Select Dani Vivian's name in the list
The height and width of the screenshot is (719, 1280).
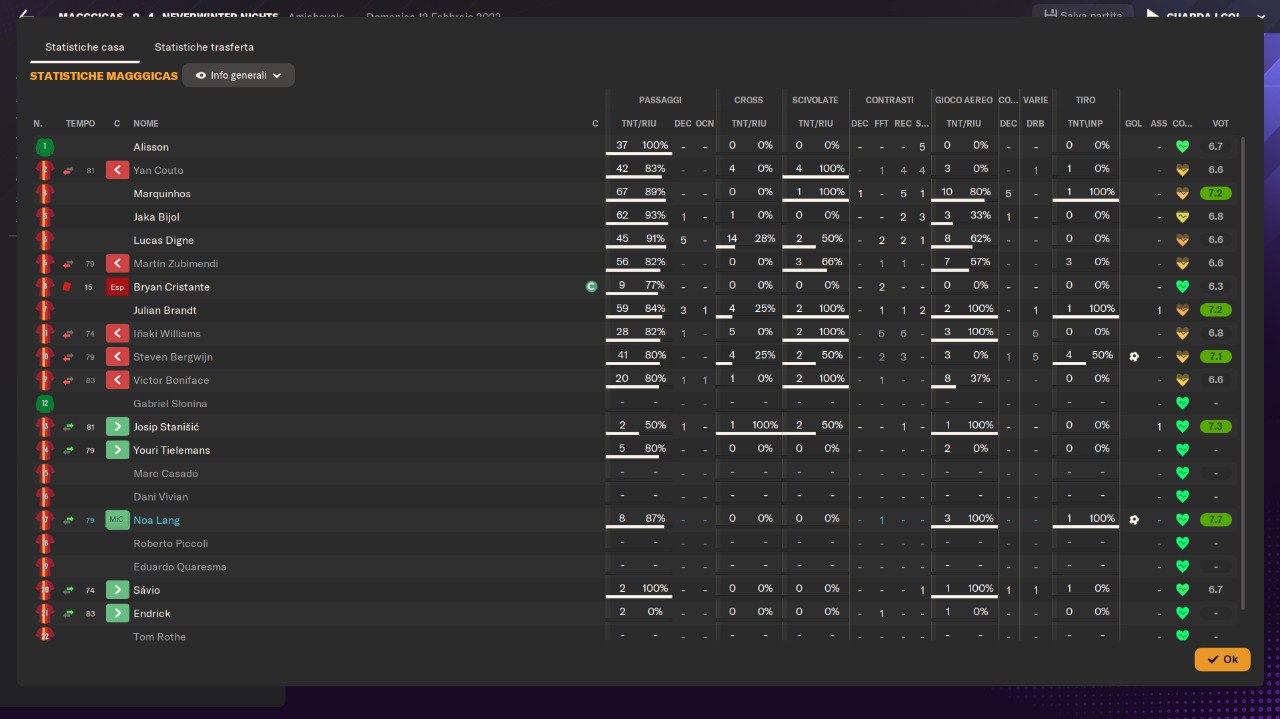161,497
